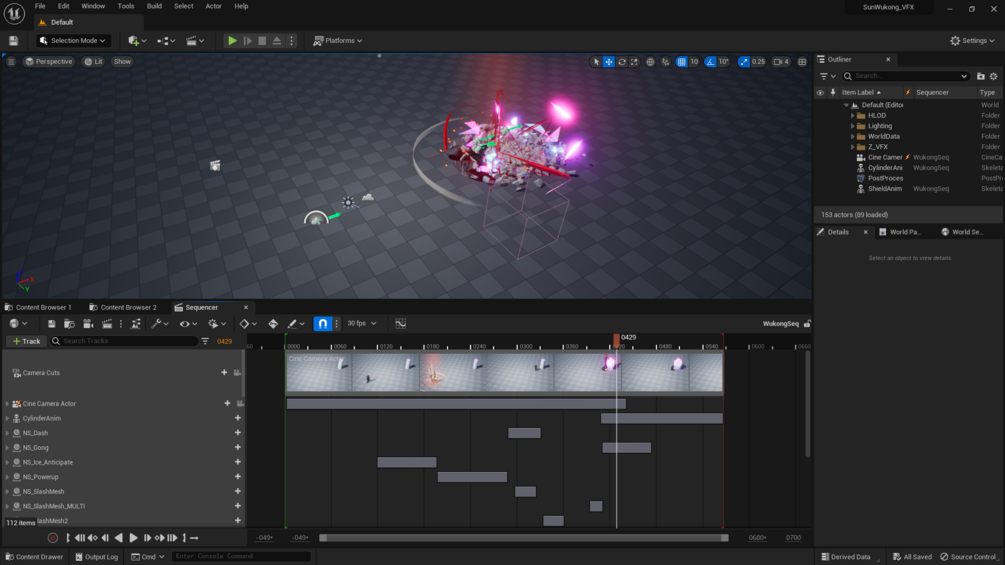This screenshot has height=565, width=1005.
Task: Open the Edit menu
Action: [63, 6]
